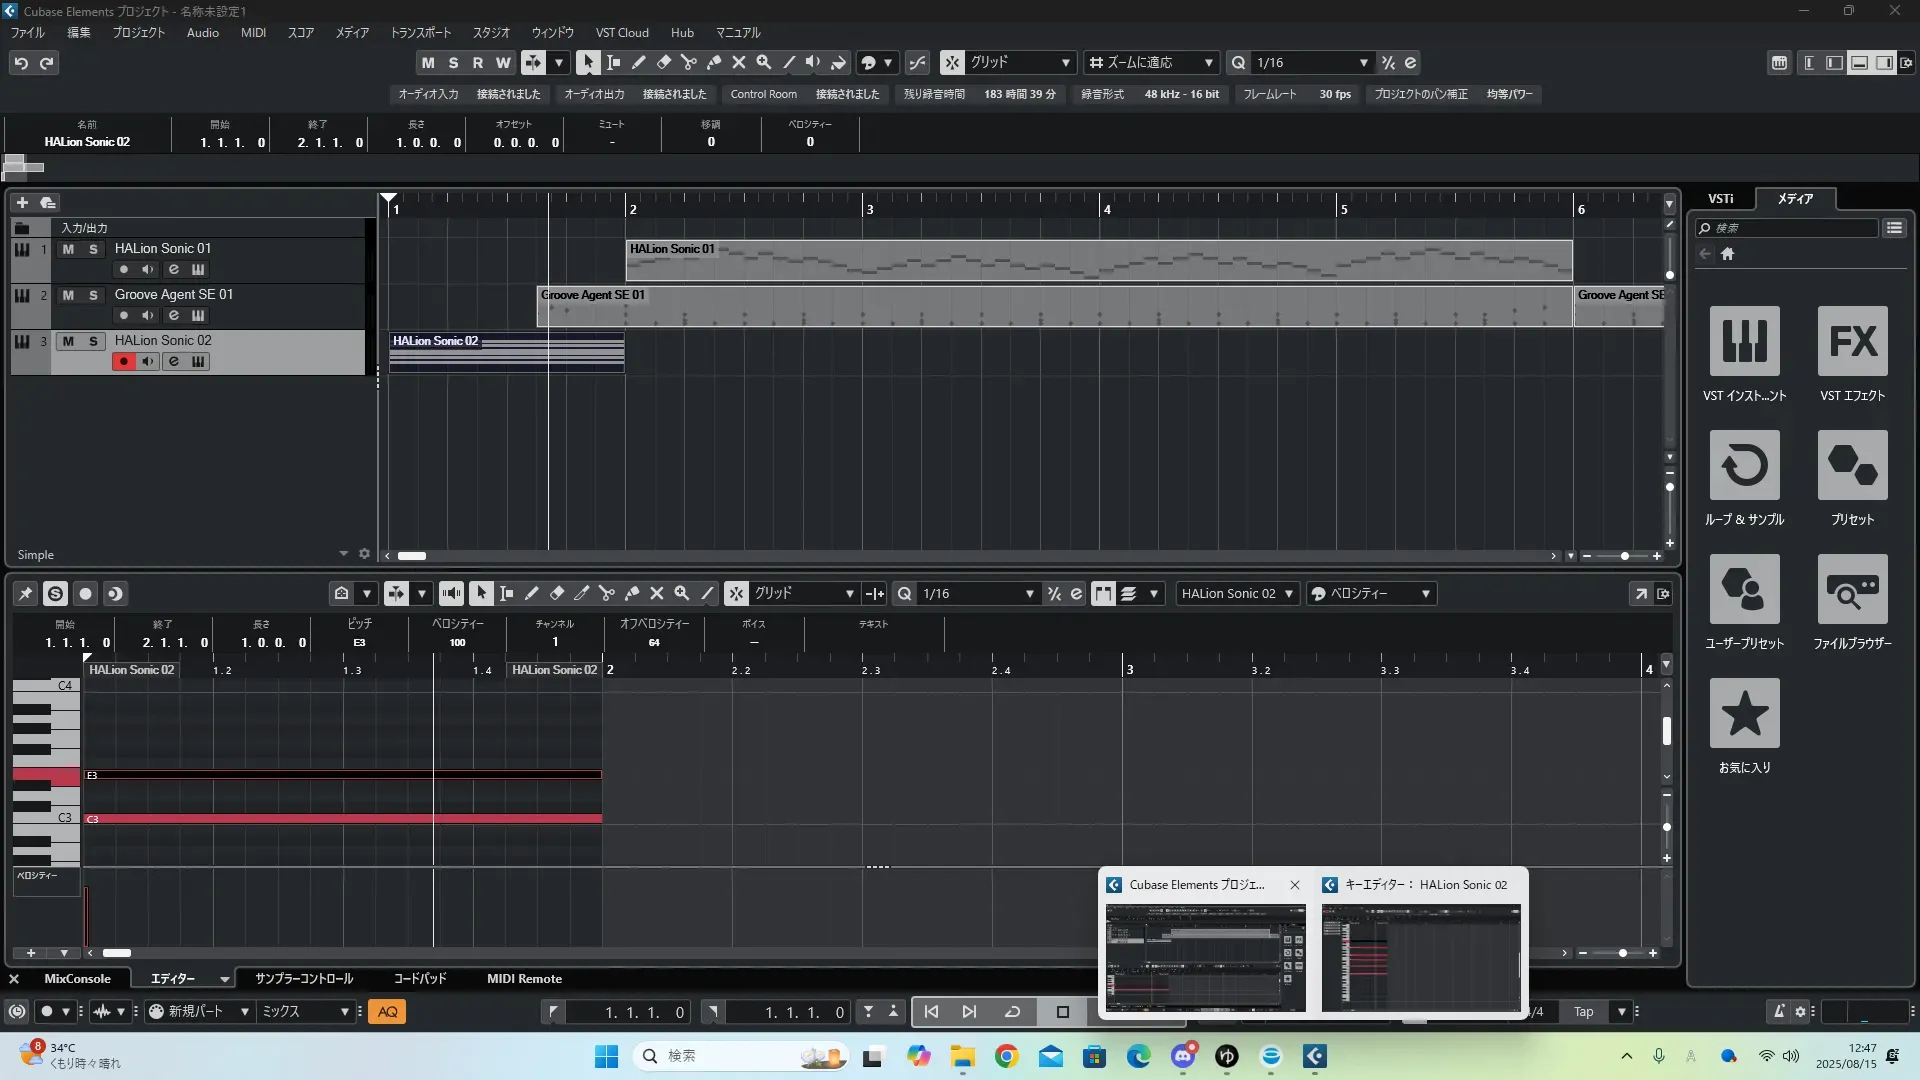This screenshot has width=1920, height=1080.
Task: Select the Draw pencil tool in main toolbar
Action: 638,62
